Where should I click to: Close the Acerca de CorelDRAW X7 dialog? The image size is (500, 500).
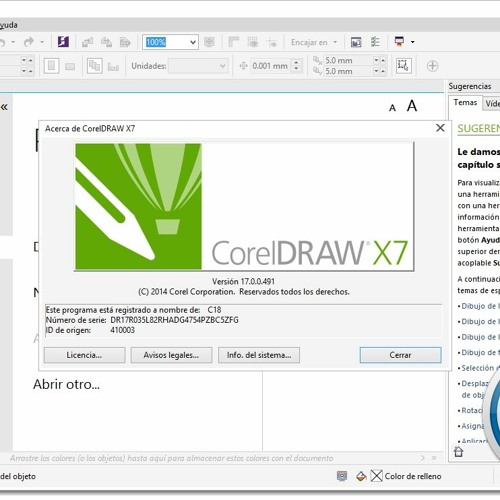point(440,128)
